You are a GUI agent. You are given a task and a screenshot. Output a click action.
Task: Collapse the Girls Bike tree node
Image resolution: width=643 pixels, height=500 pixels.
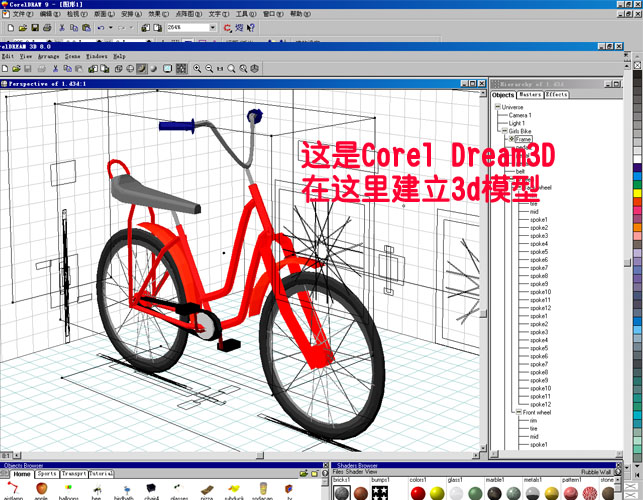[505, 131]
